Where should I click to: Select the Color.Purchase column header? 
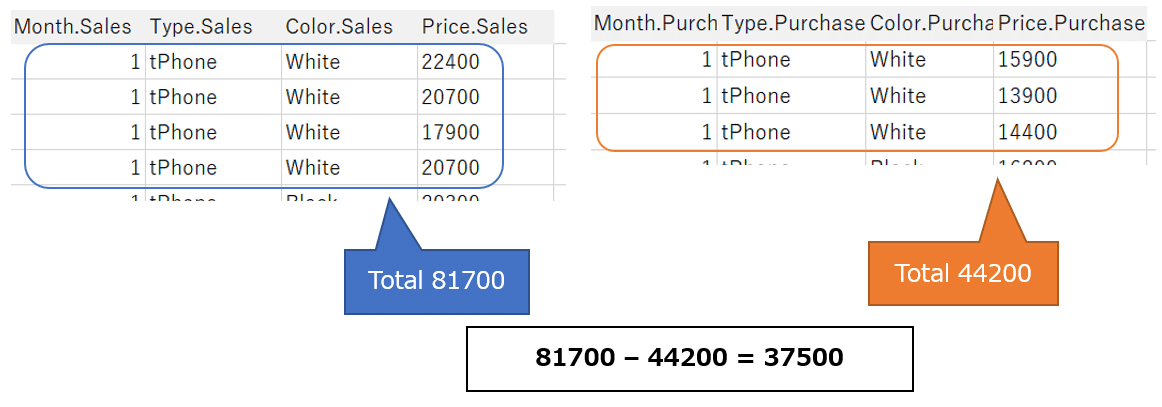(x=929, y=23)
